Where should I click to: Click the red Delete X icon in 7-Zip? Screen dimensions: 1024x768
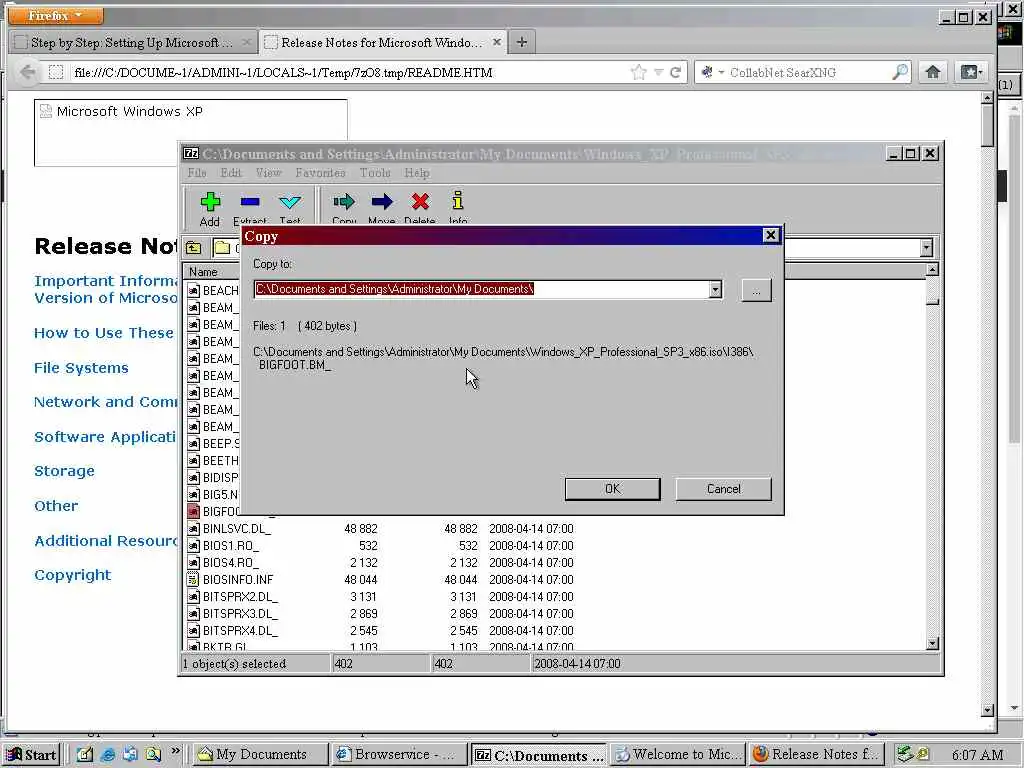pos(420,202)
